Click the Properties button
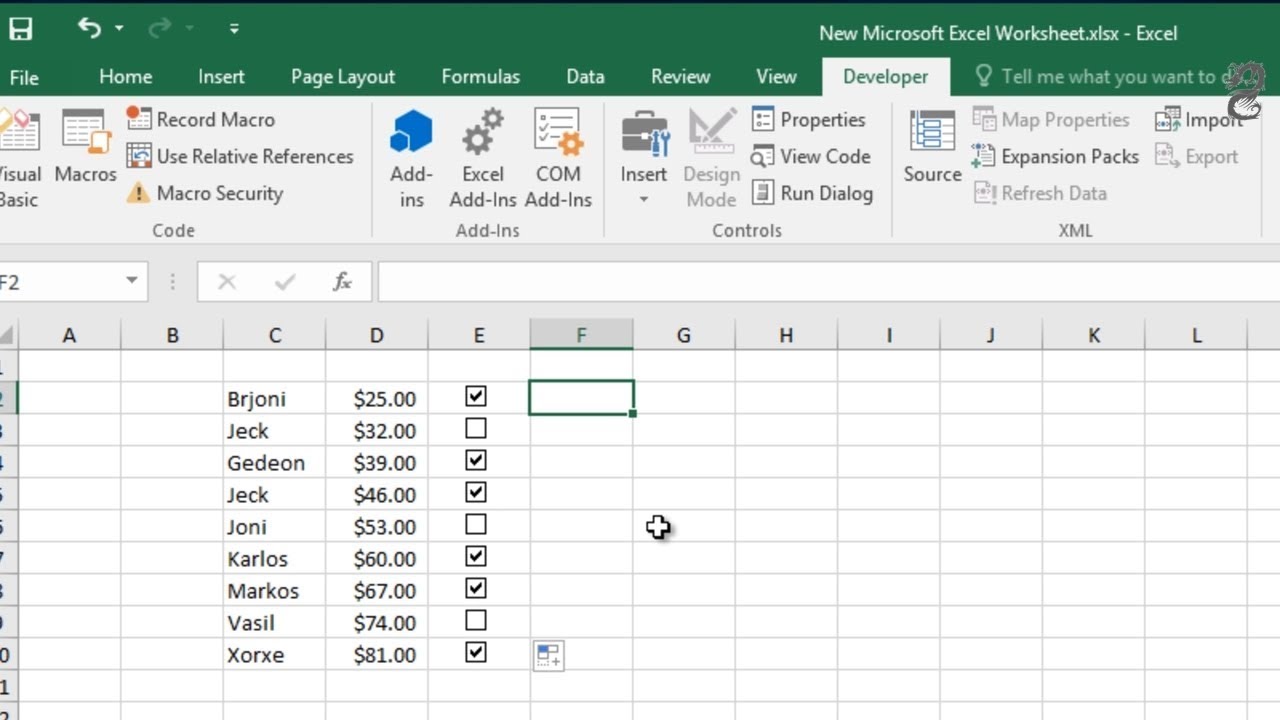 coord(809,119)
